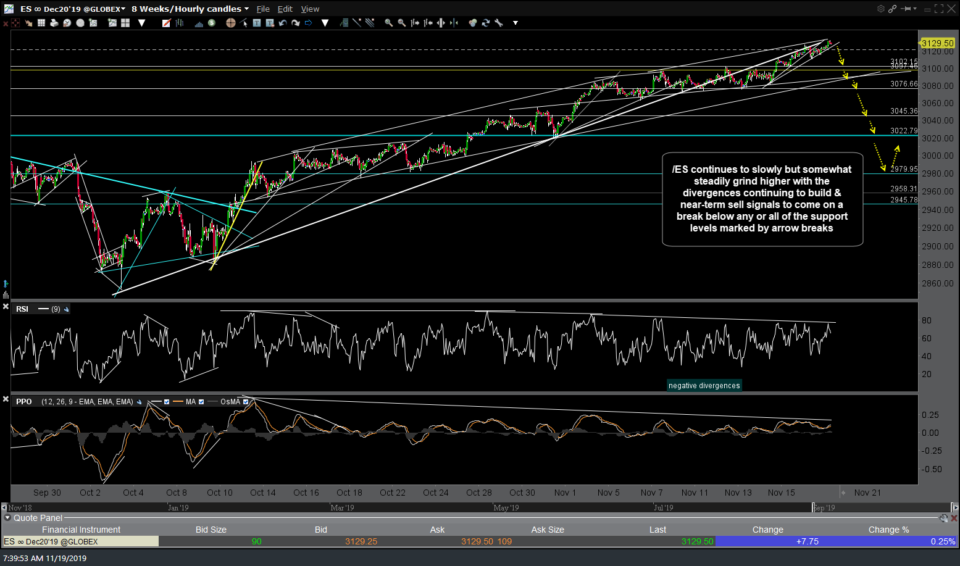Click the green circular dollar icon
This screenshot has width=960, height=566.
point(211,23)
